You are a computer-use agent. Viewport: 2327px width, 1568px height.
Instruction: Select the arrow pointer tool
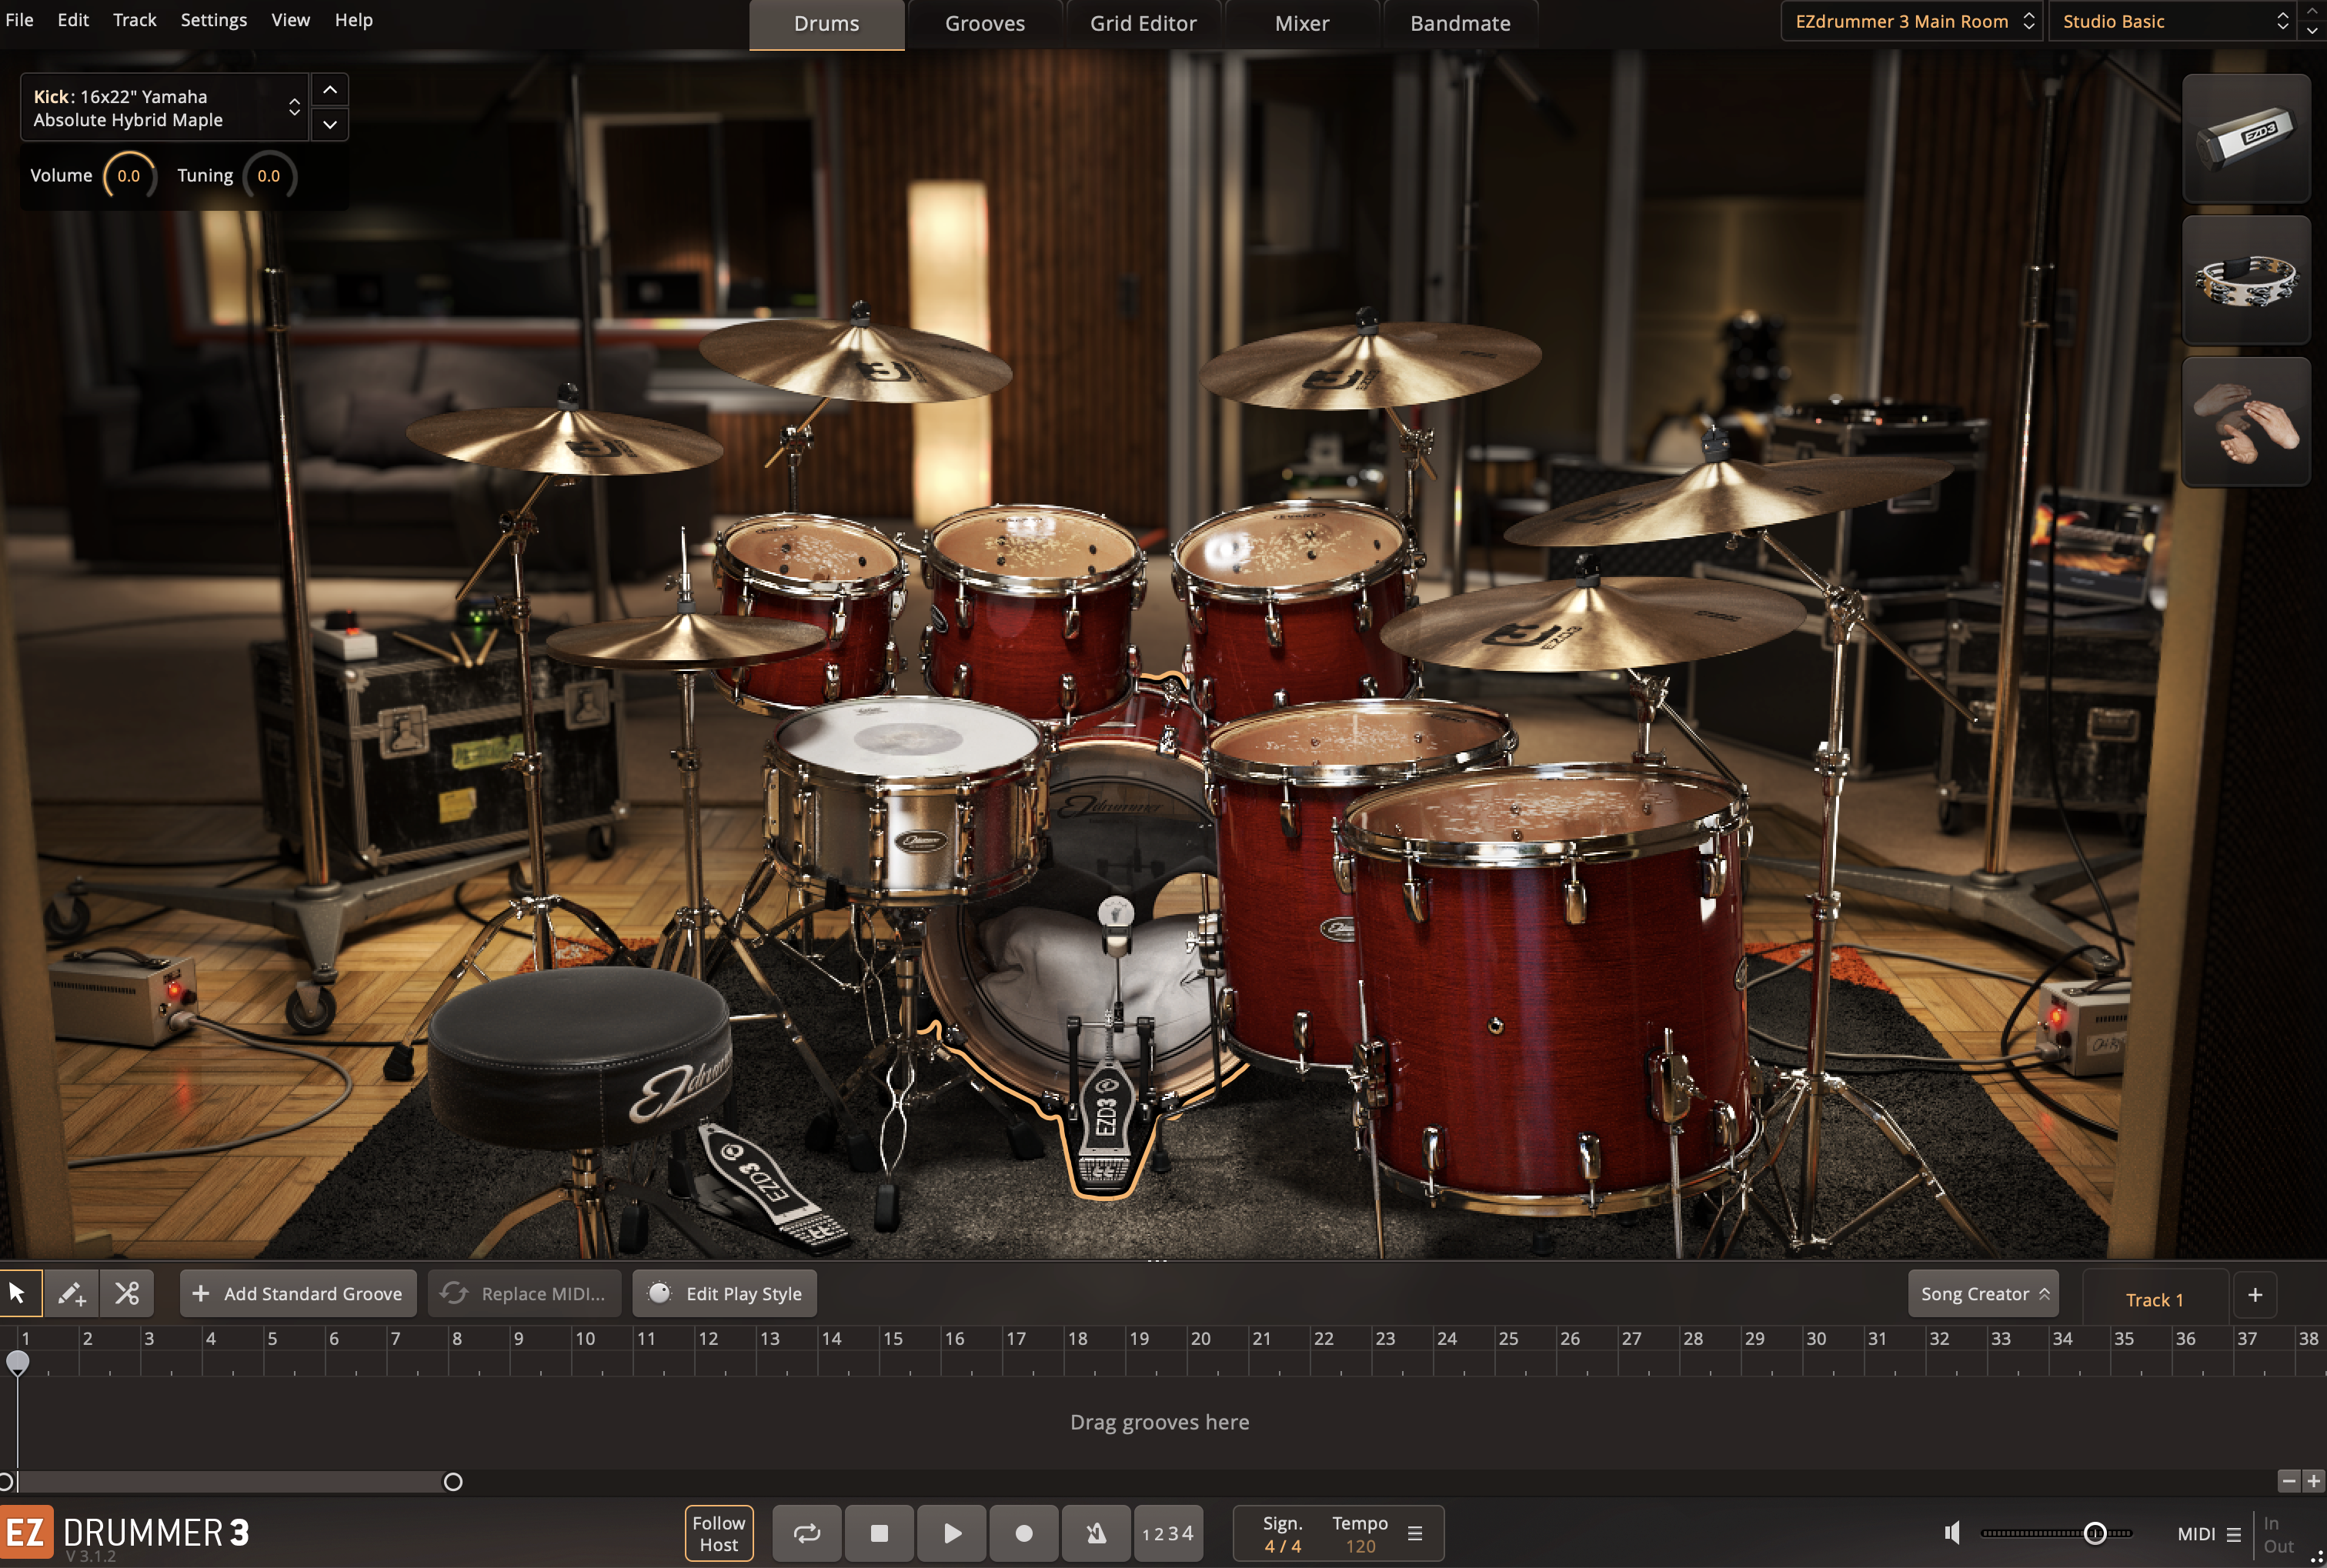pyautogui.click(x=17, y=1293)
